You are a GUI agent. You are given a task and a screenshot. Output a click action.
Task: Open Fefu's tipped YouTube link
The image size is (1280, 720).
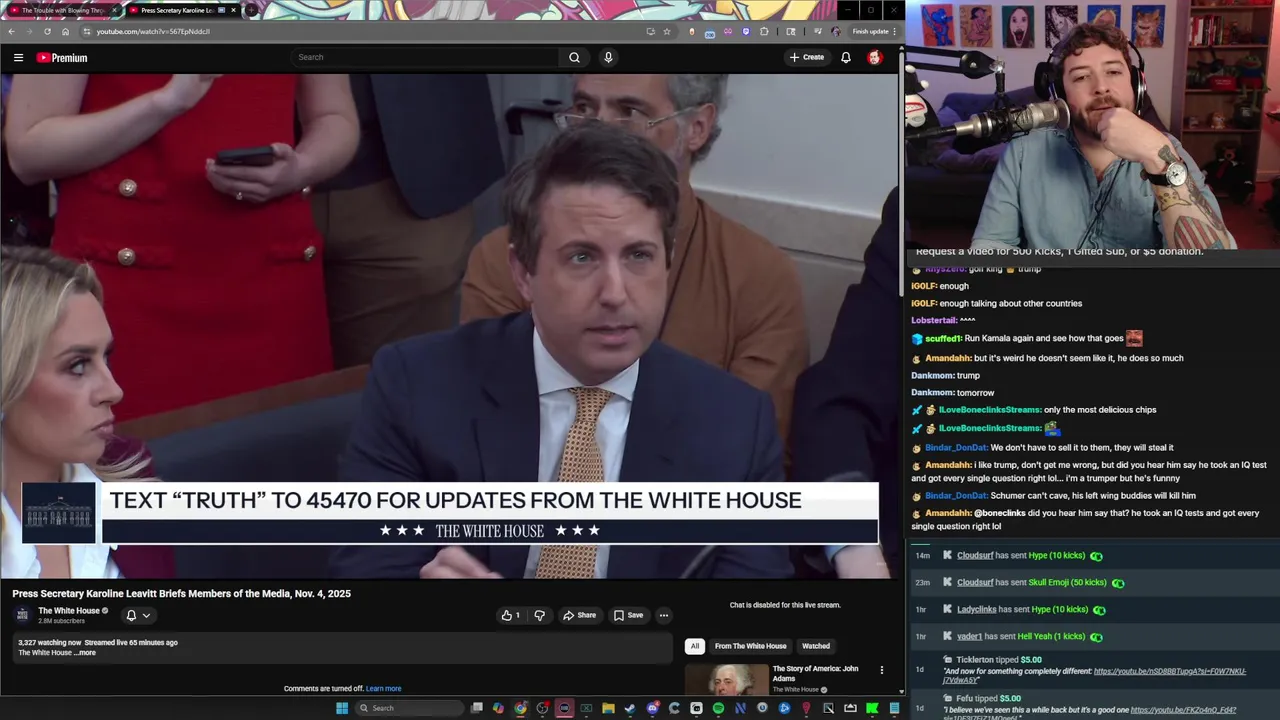click(x=1183, y=710)
